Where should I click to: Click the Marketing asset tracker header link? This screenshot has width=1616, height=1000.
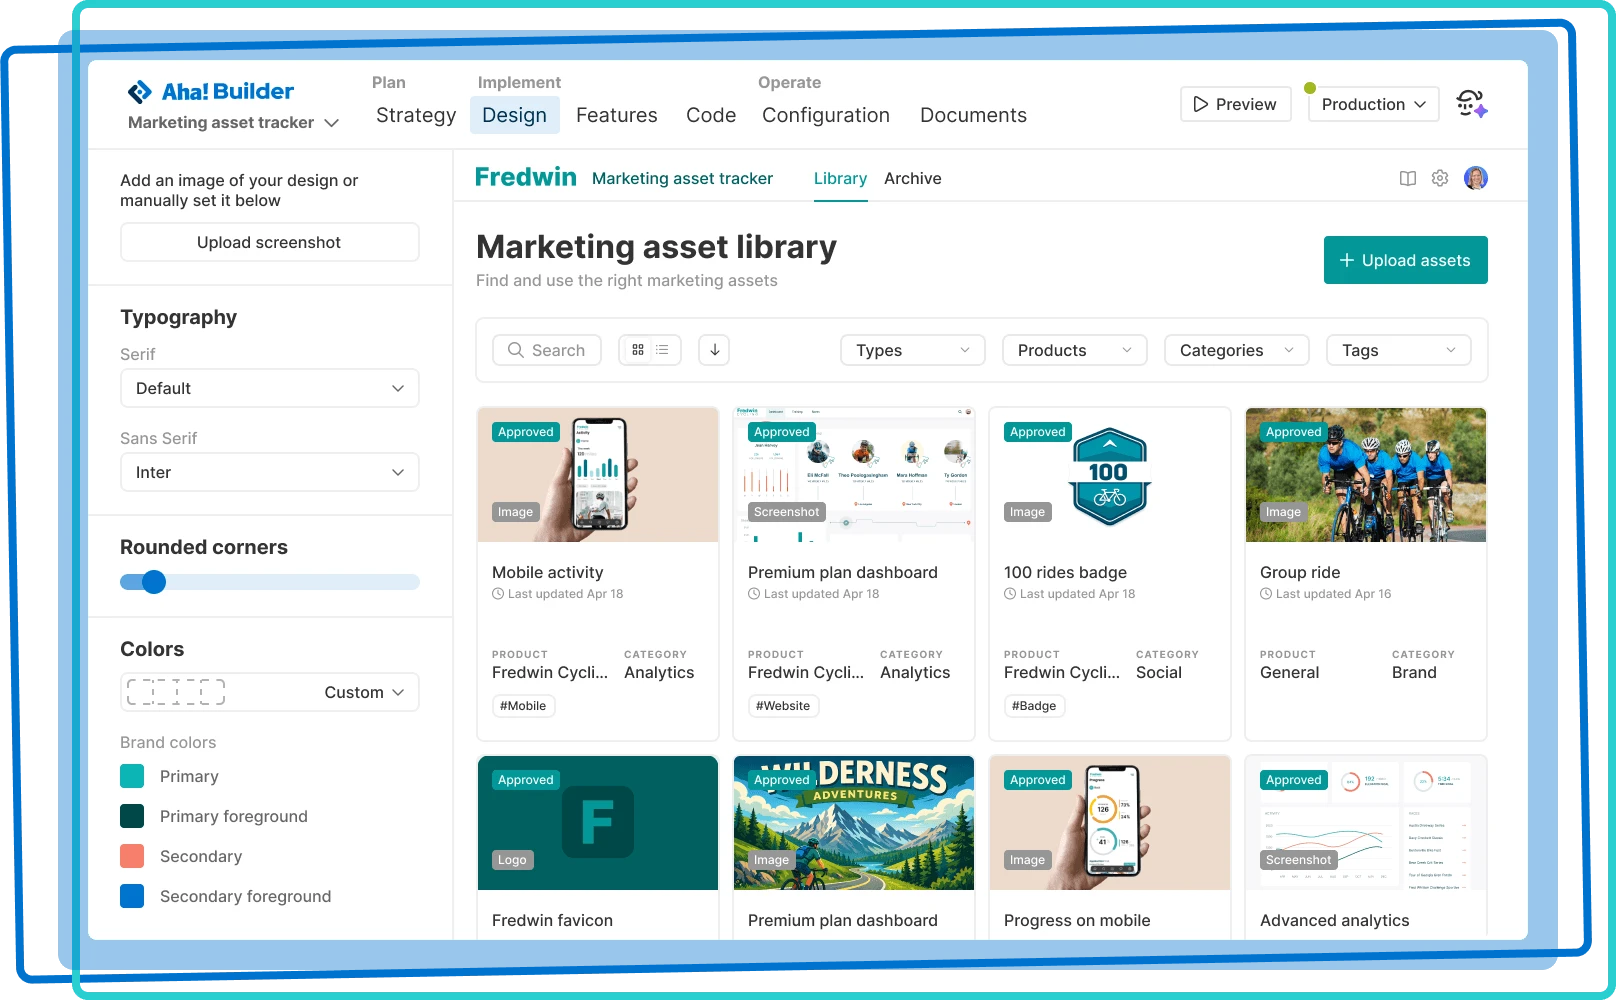point(682,178)
